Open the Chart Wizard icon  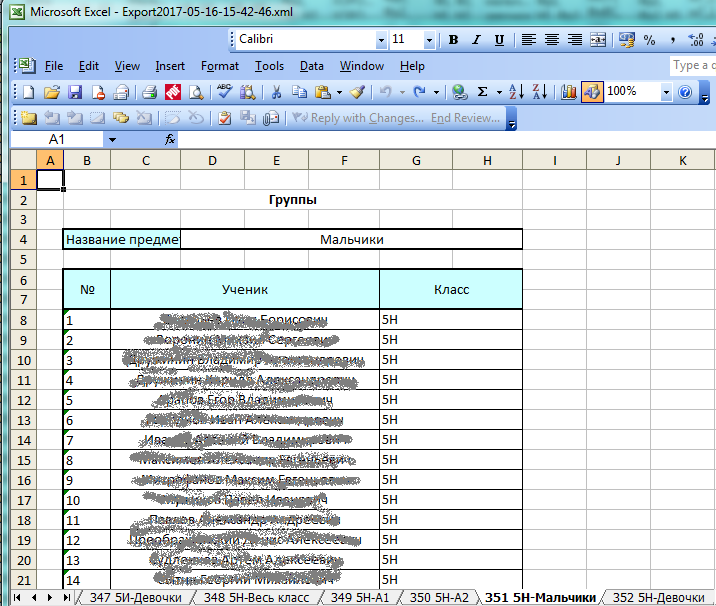569,92
